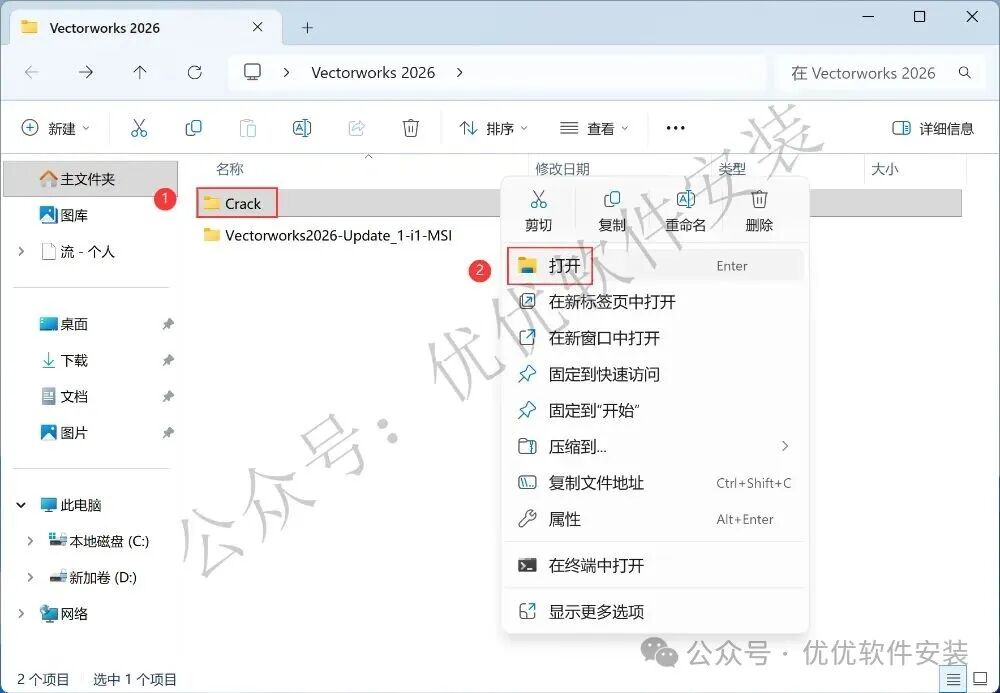Click Vectorworks 2026 in the address bar
Viewport: 1000px width, 693px height.
[x=373, y=73]
